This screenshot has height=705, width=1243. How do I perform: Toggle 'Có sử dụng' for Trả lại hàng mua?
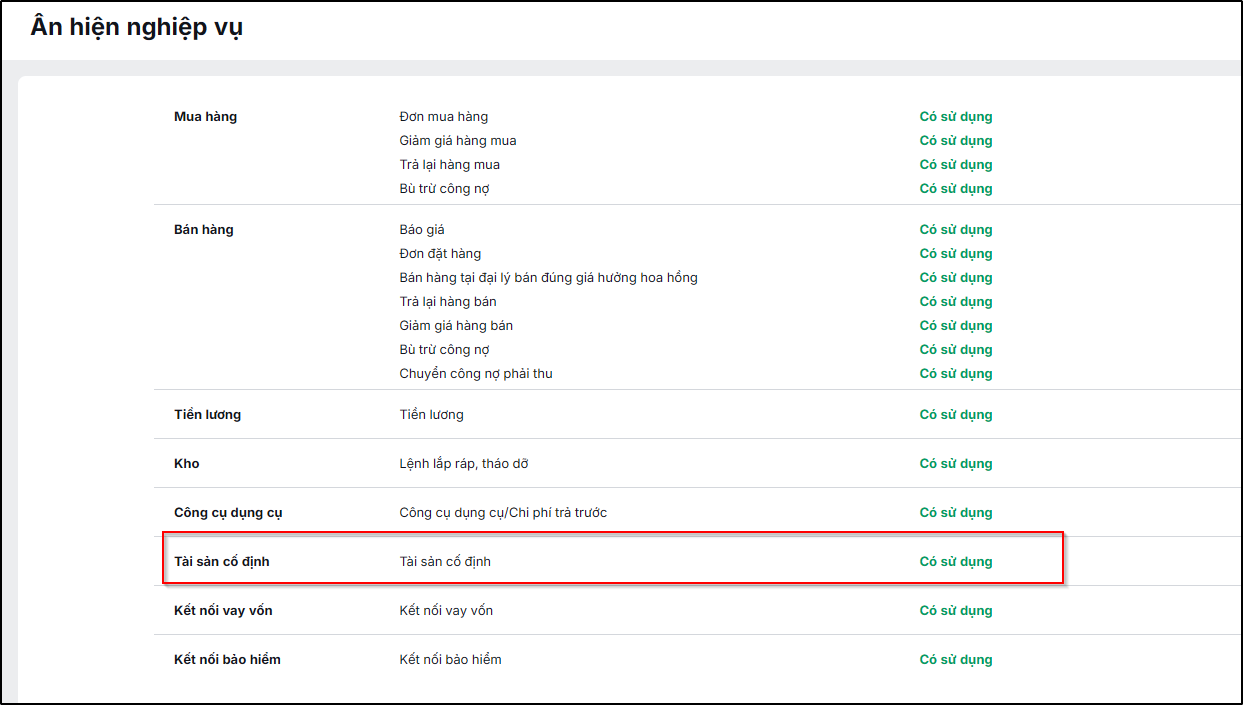point(956,165)
